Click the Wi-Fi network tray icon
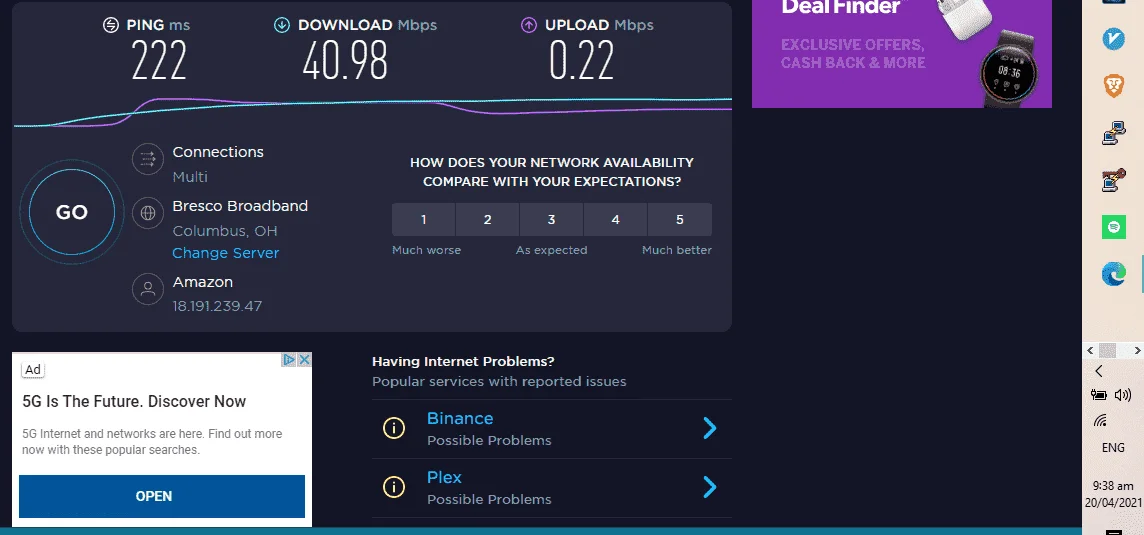This screenshot has height=535, width=1144. [x=1100, y=421]
